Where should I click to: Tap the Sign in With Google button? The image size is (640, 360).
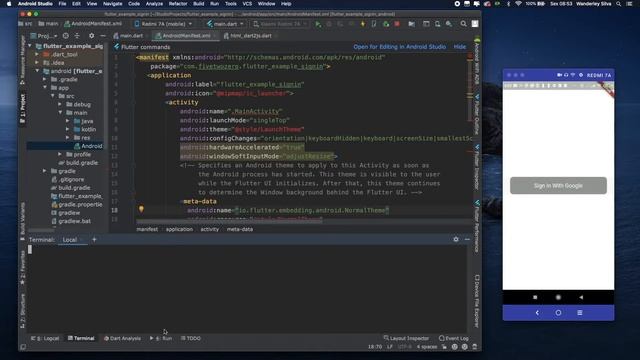pos(558,186)
